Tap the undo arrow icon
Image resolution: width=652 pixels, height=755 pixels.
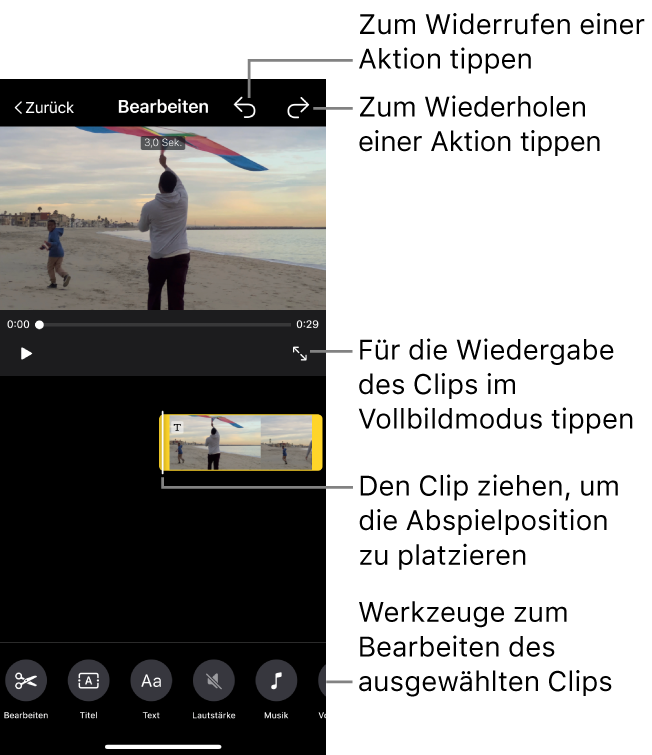click(245, 107)
